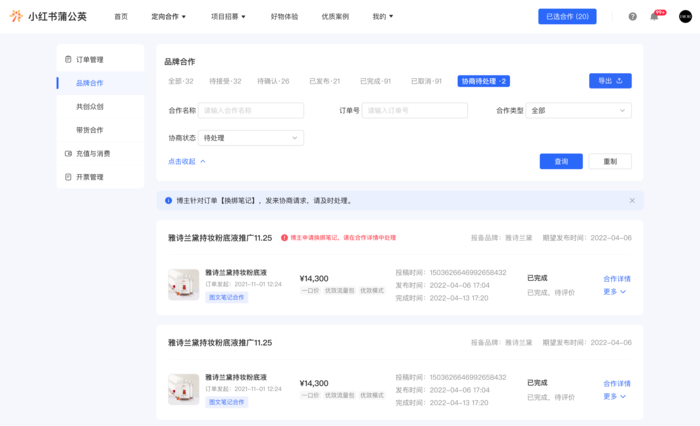Image resolution: width=700 pixels, height=426 pixels.
Task: Open 订单管理 in the sidebar
Action: 89,60
